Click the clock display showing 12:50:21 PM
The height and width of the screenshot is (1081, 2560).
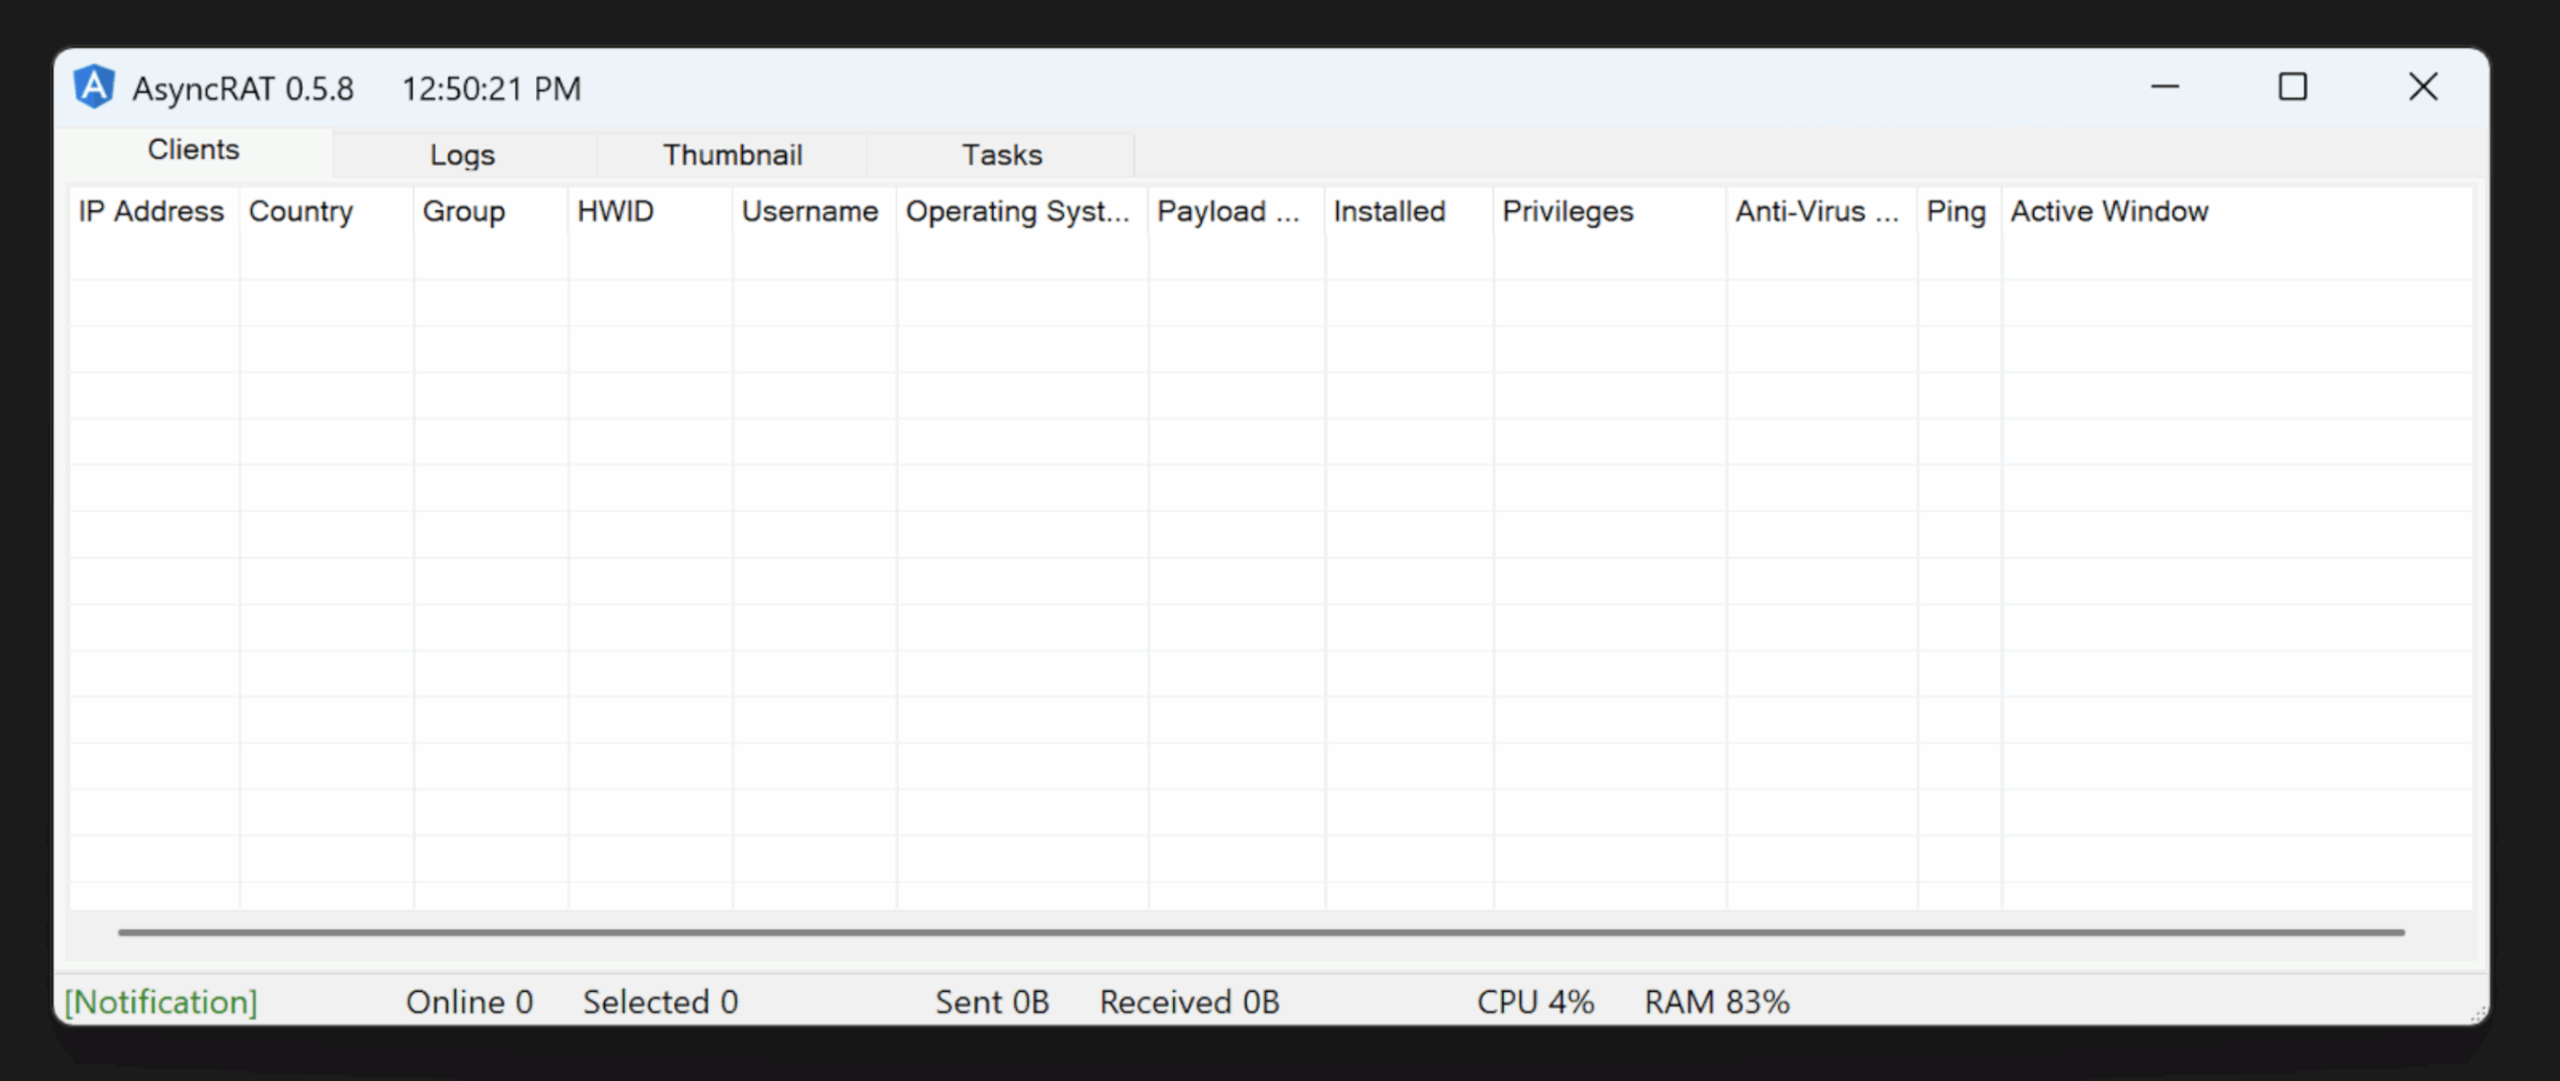coord(491,88)
